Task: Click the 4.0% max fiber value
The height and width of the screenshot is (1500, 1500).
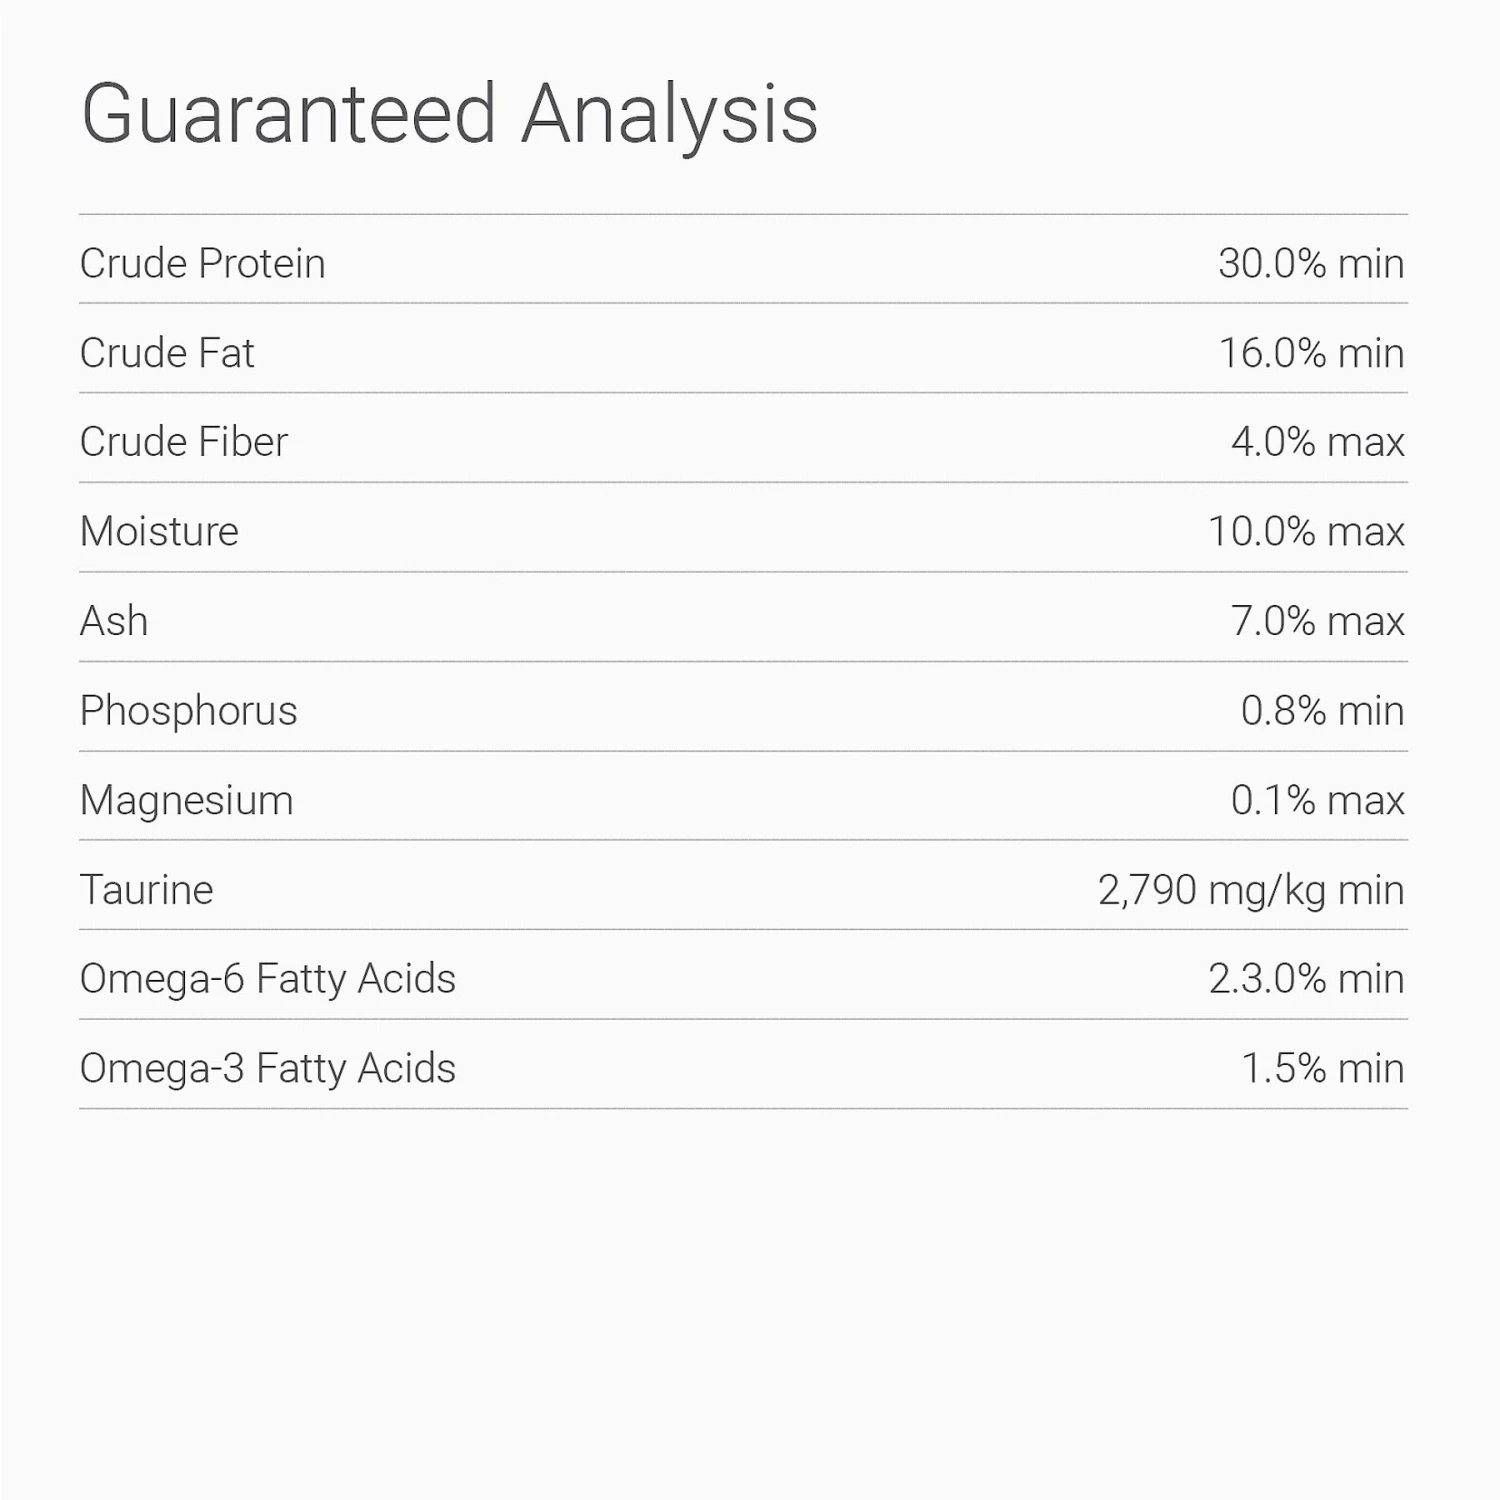Action: [x=1317, y=442]
